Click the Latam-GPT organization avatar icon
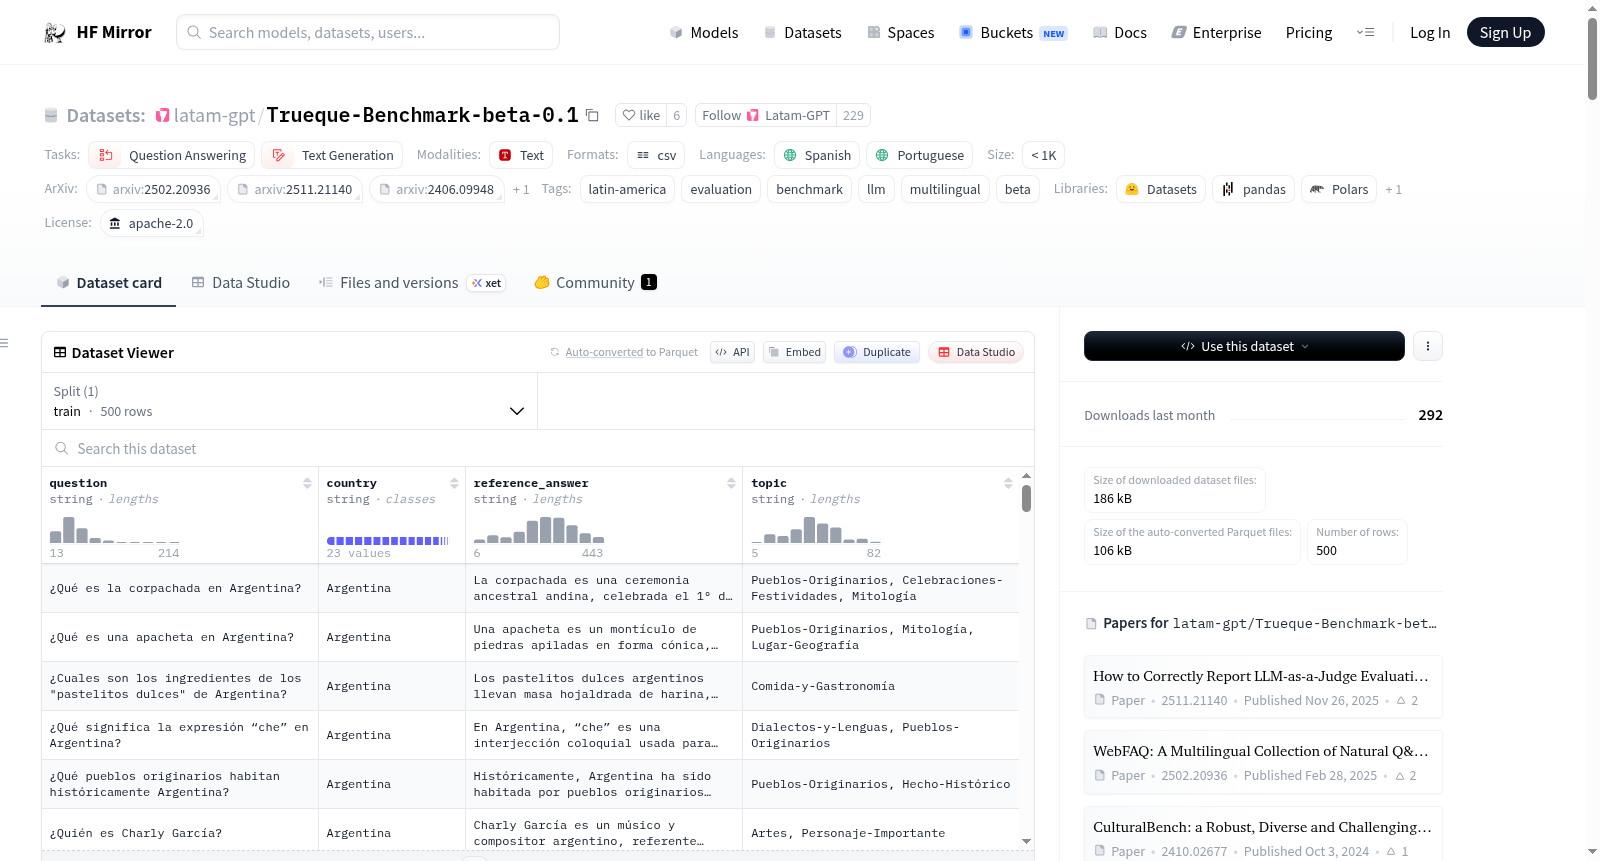Viewport: 1600px width, 861px height. 163,116
